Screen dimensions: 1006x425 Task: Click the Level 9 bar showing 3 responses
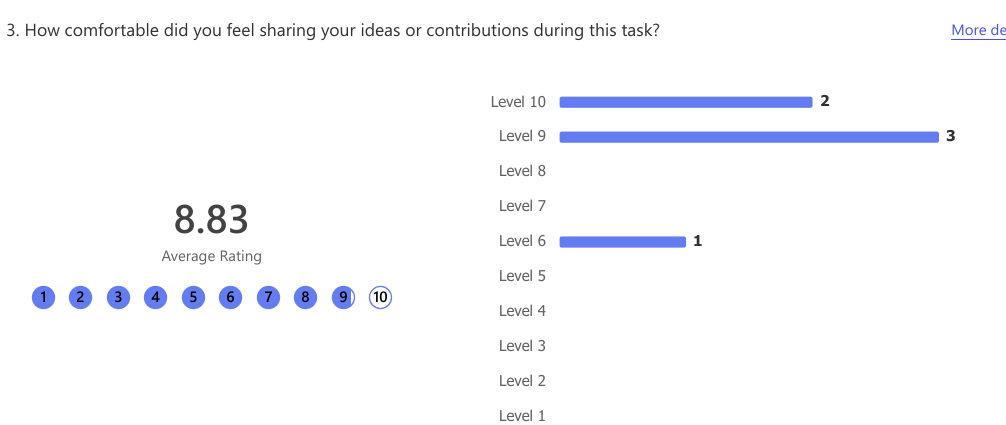pyautogui.click(x=749, y=137)
